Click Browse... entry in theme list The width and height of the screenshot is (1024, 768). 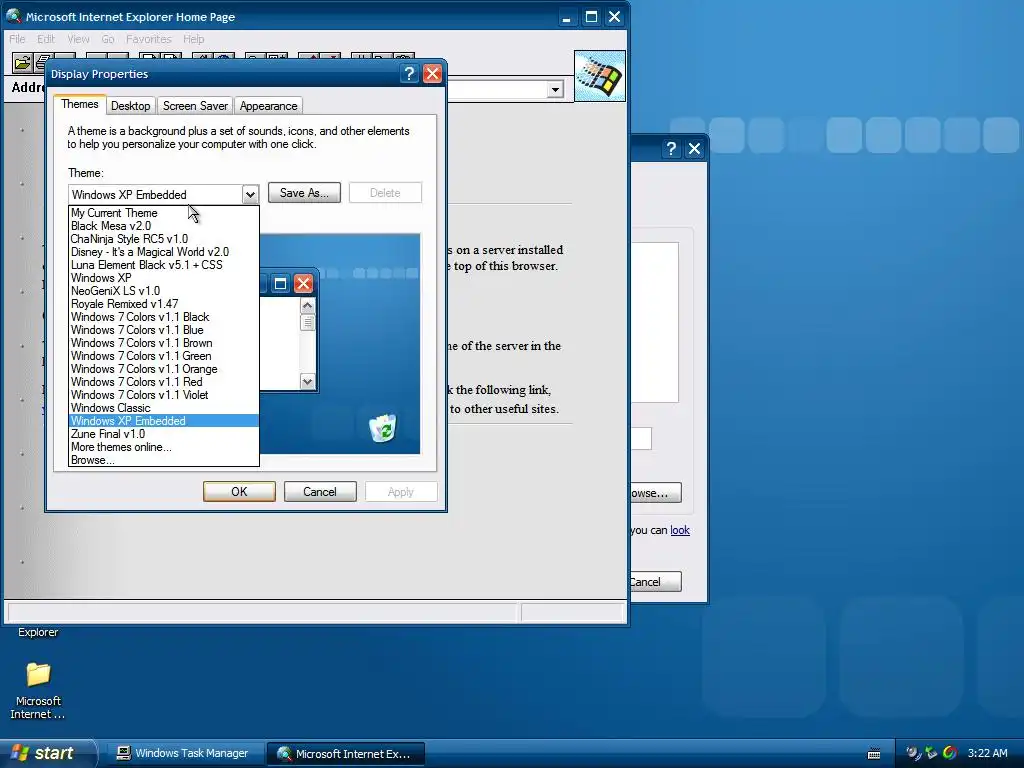(x=164, y=460)
